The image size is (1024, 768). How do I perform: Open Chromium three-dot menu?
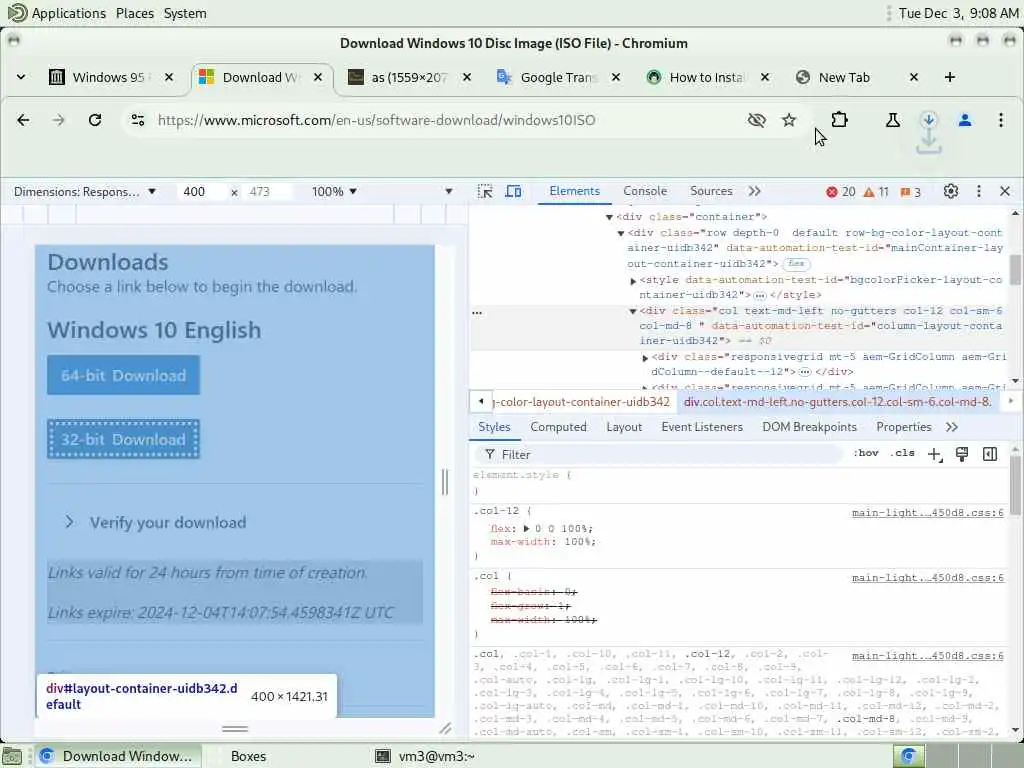coord(1000,120)
